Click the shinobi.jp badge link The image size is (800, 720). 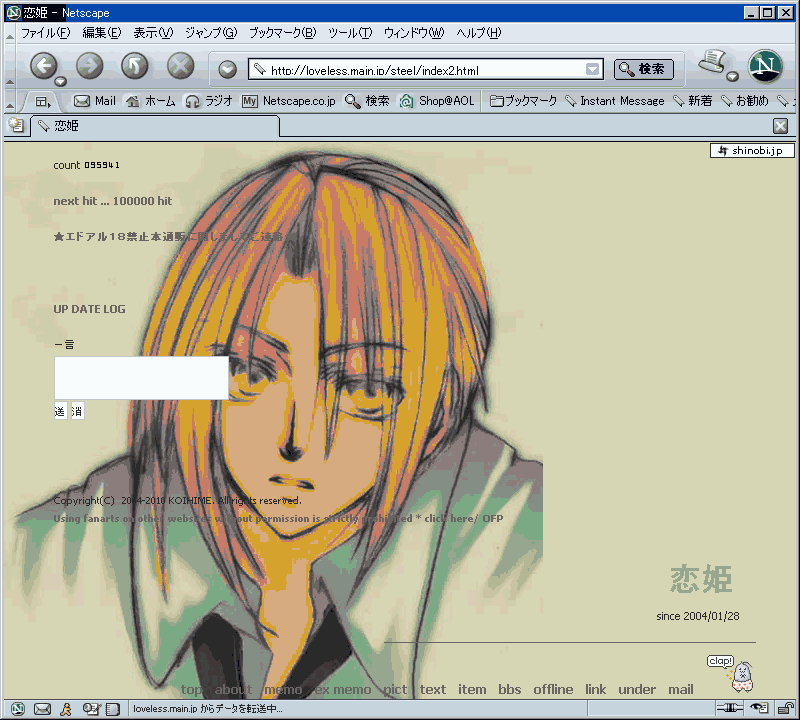[752, 151]
